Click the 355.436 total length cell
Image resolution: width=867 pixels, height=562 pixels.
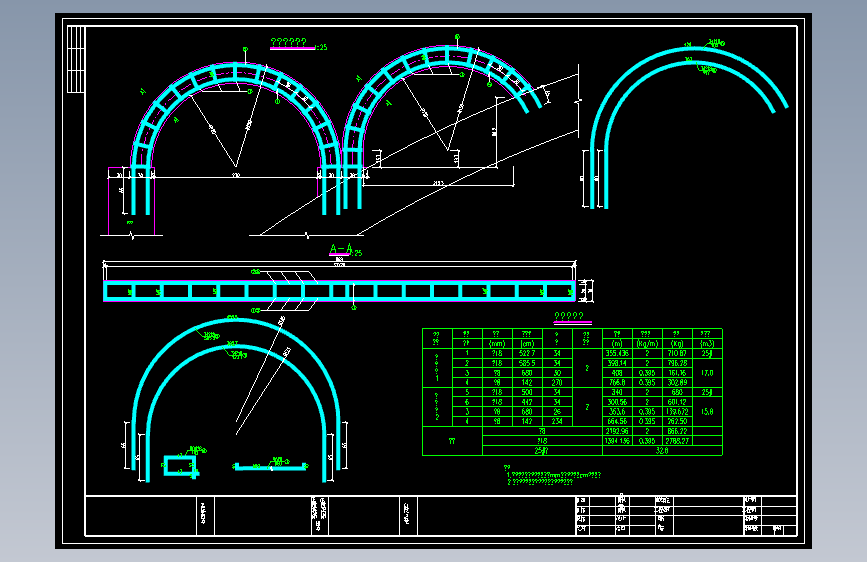[617, 353]
